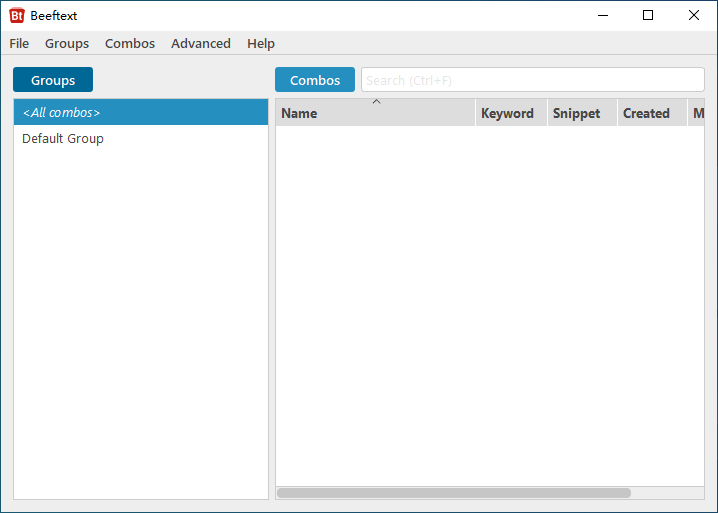Click the horizontal scrollbar under combo table
This screenshot has height=513, width=718.
(x=453, y=492)
